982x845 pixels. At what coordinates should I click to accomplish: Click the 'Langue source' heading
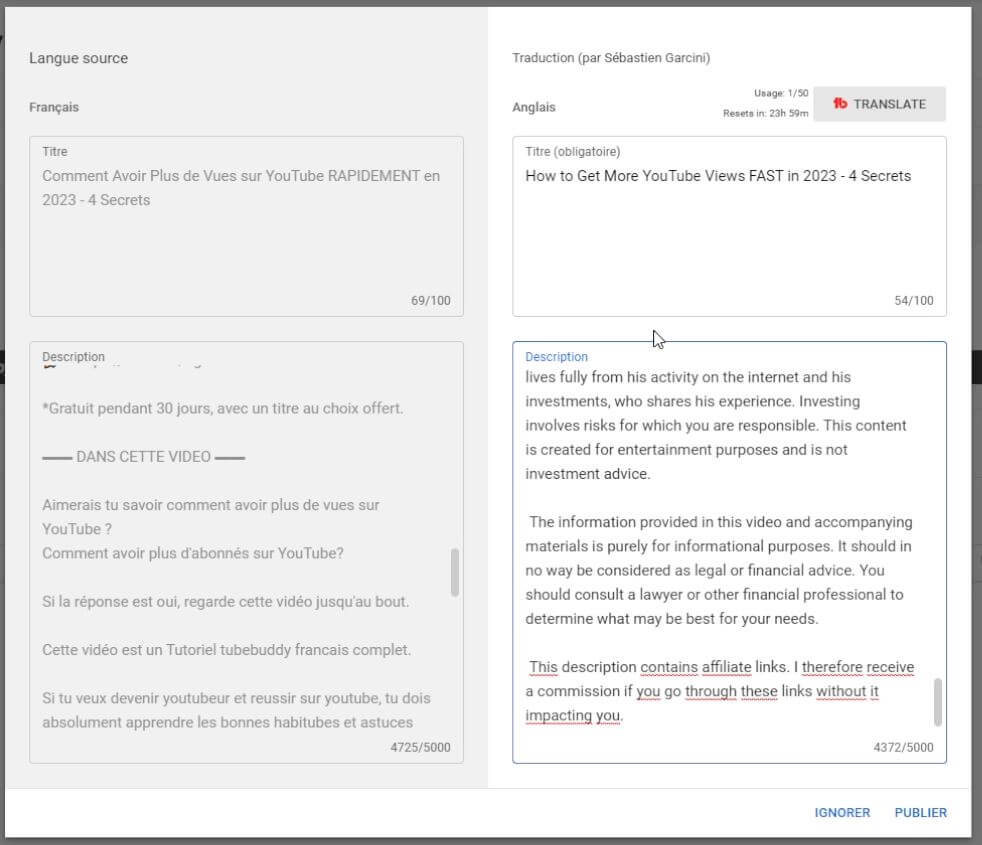point(78,58)
